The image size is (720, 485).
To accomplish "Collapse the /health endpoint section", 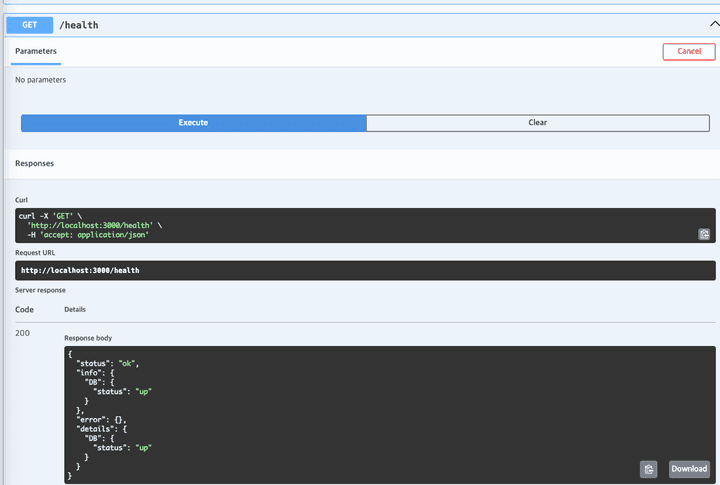I will coord(712,24).
